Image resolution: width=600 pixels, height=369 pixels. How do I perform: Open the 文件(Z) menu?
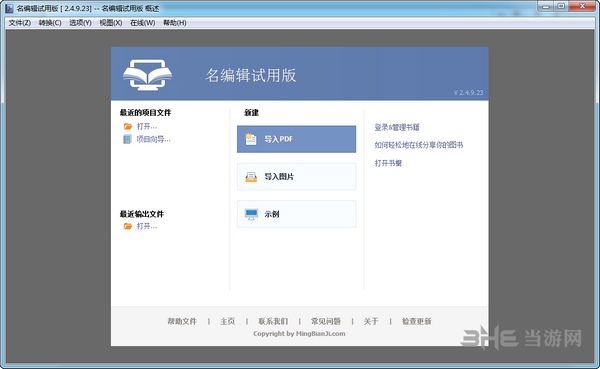[x=20, y=23]
